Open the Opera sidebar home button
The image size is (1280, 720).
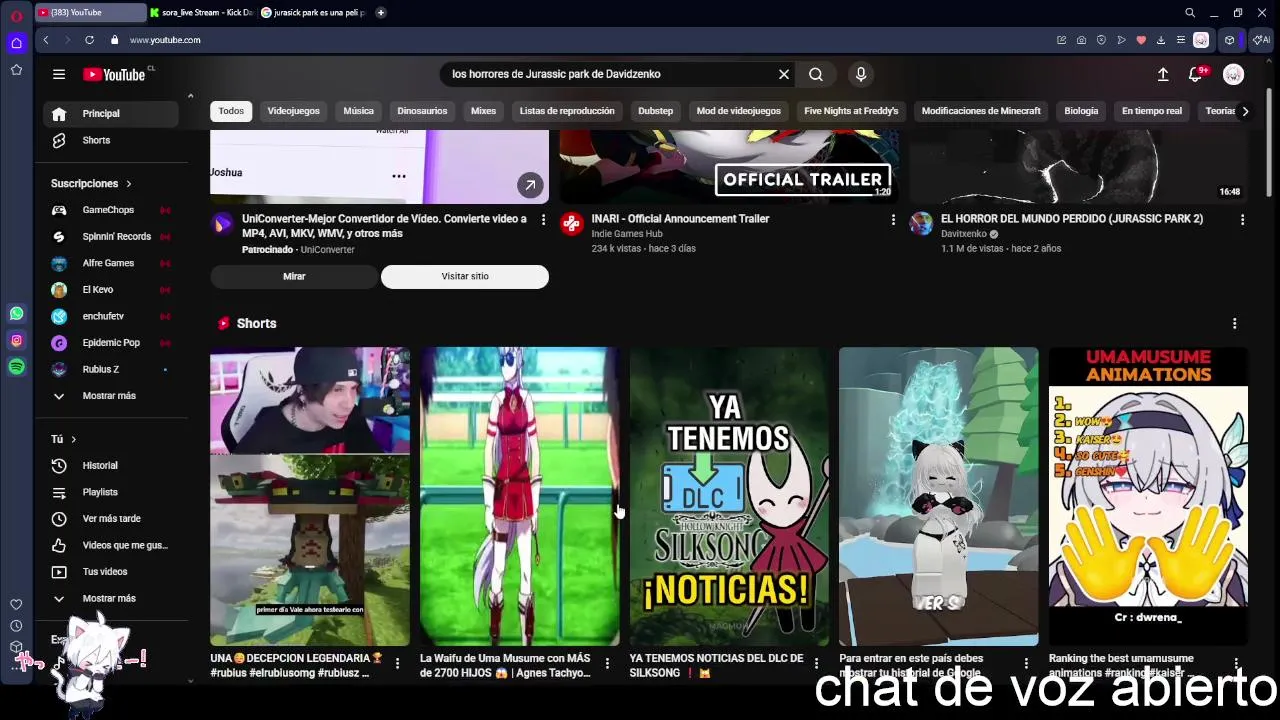(16, 43)
